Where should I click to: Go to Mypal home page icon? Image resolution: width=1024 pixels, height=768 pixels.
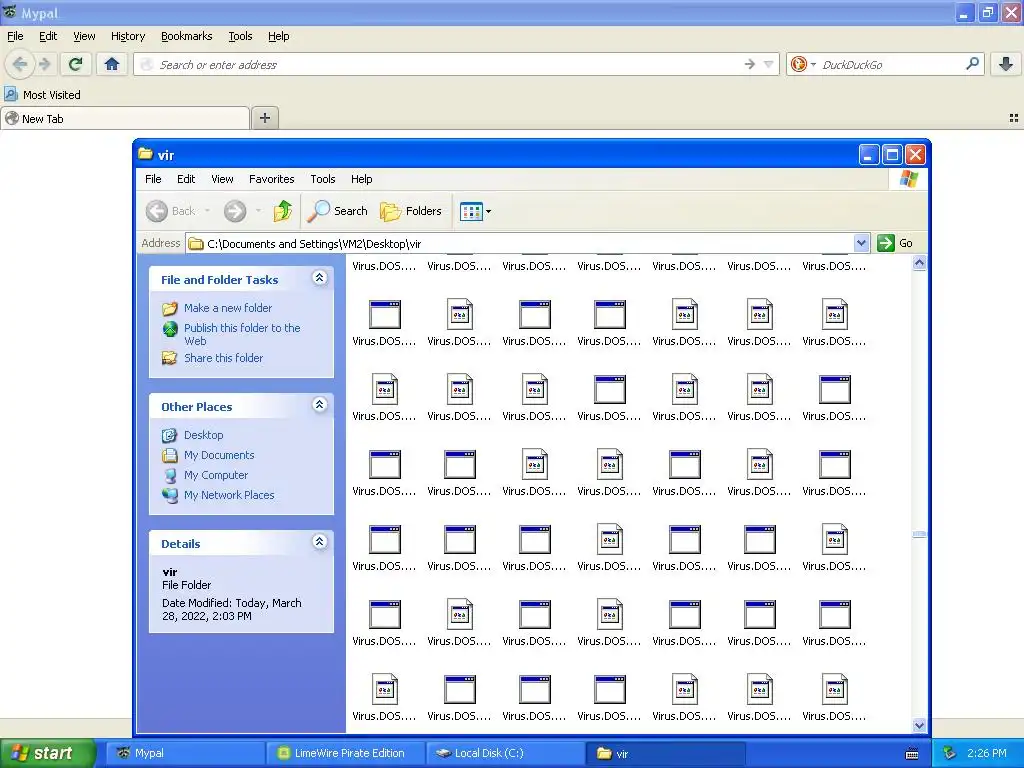[x=112, y=64]
